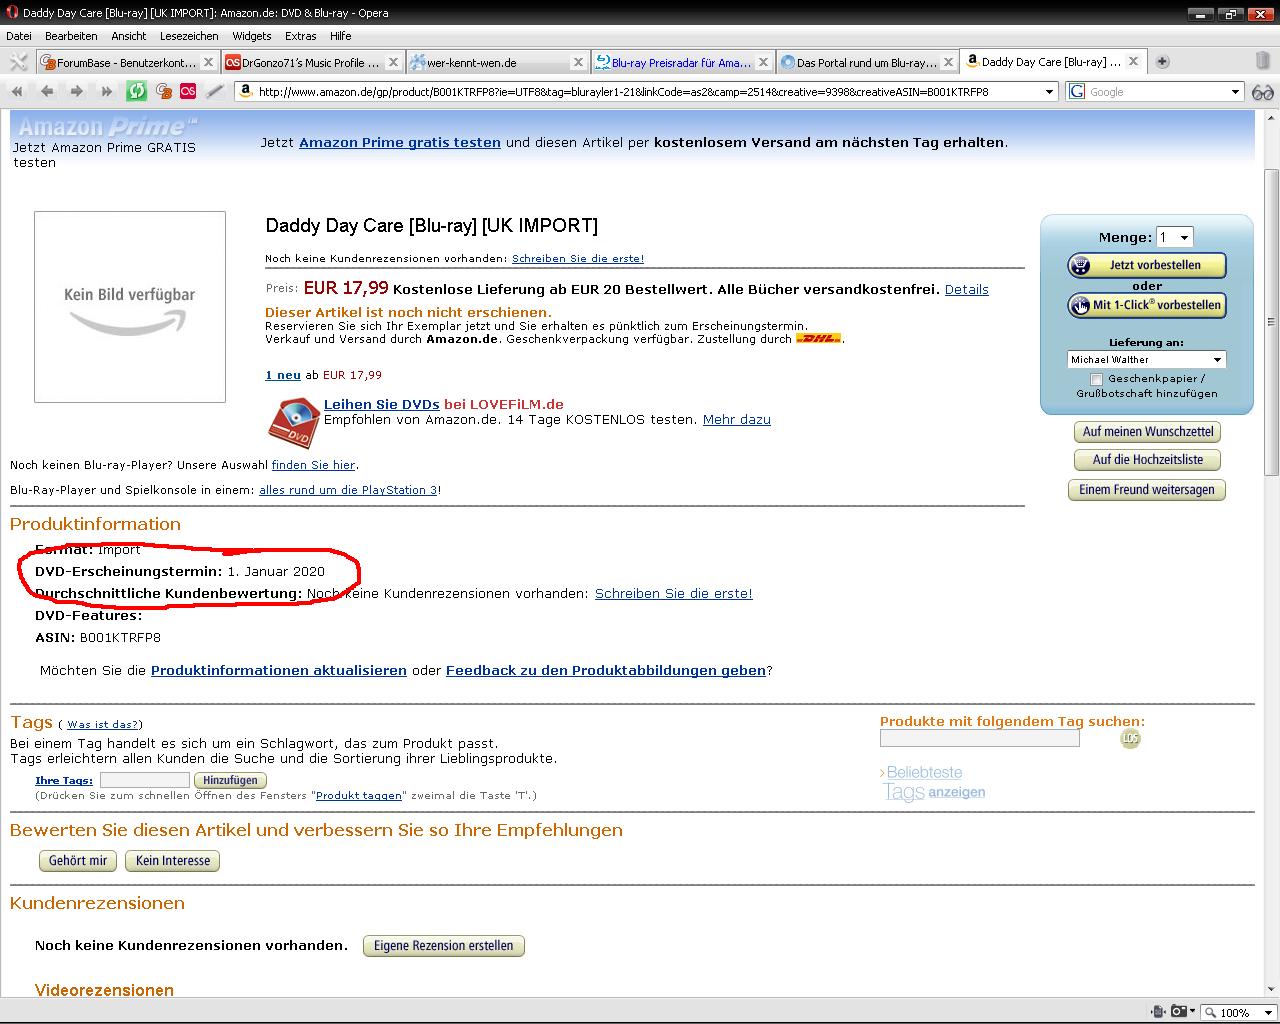1280x1024 pixels.
Task: Open Amazon Prime gratis testen link
Action: 400,142
